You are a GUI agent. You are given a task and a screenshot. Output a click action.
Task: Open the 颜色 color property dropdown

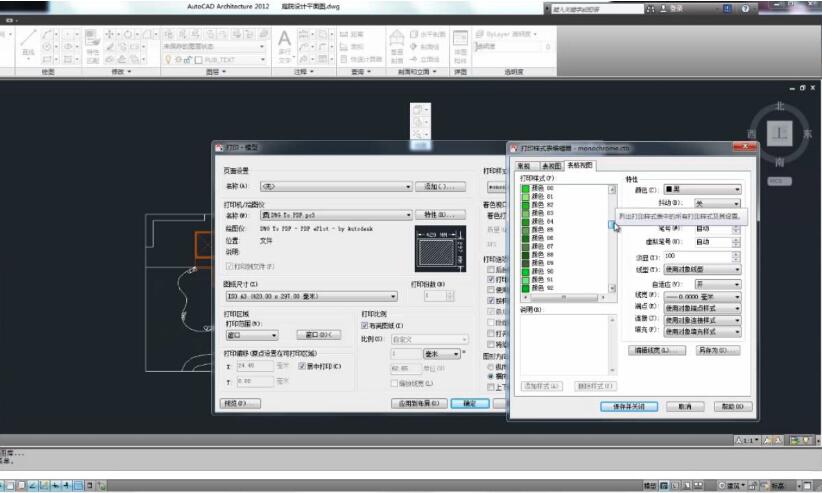click(x=702, y=189)
